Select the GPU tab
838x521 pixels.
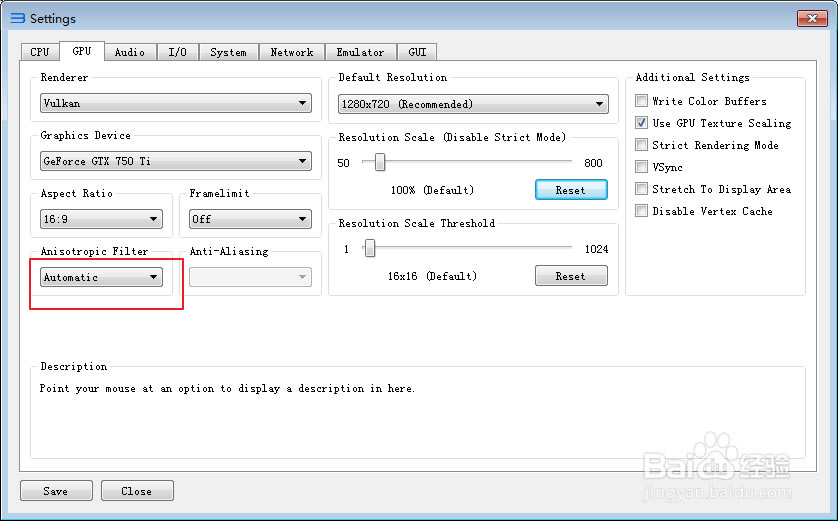click(82, 51)
